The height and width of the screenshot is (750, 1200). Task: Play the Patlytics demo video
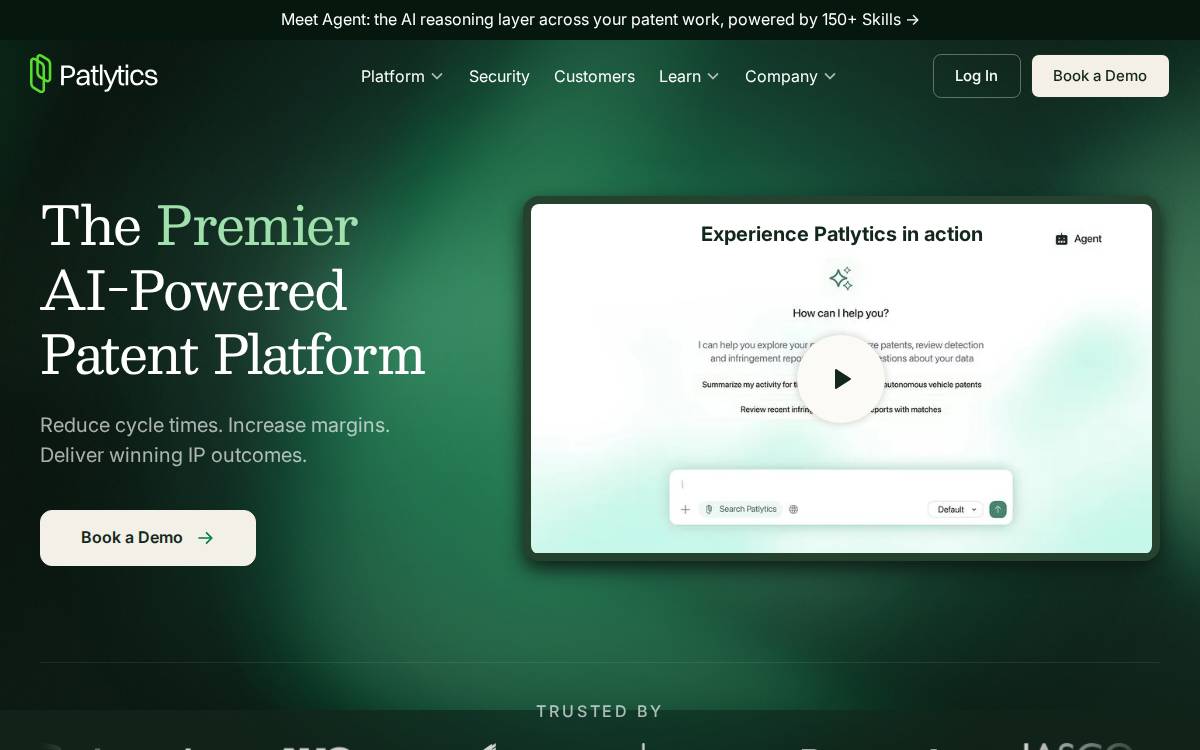[x=841, y=379]
